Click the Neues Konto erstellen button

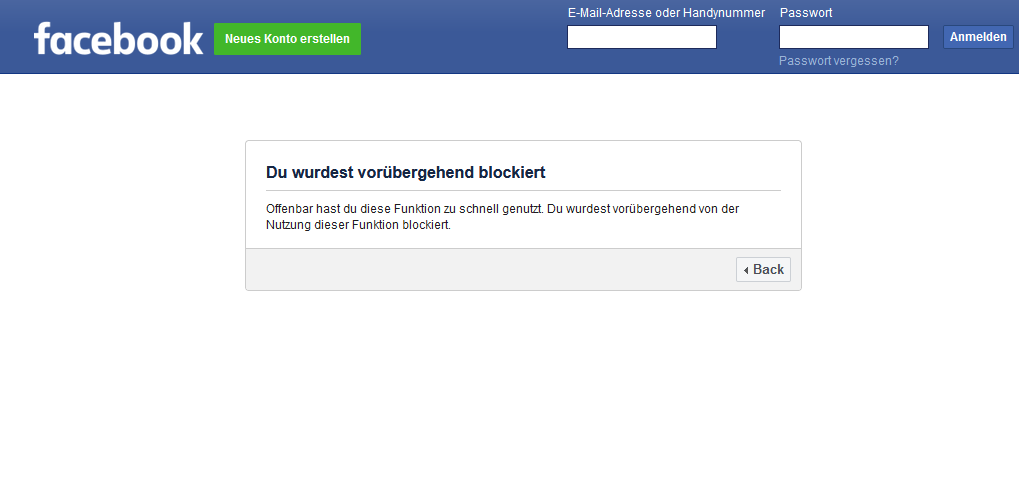(x=287, y=39)
